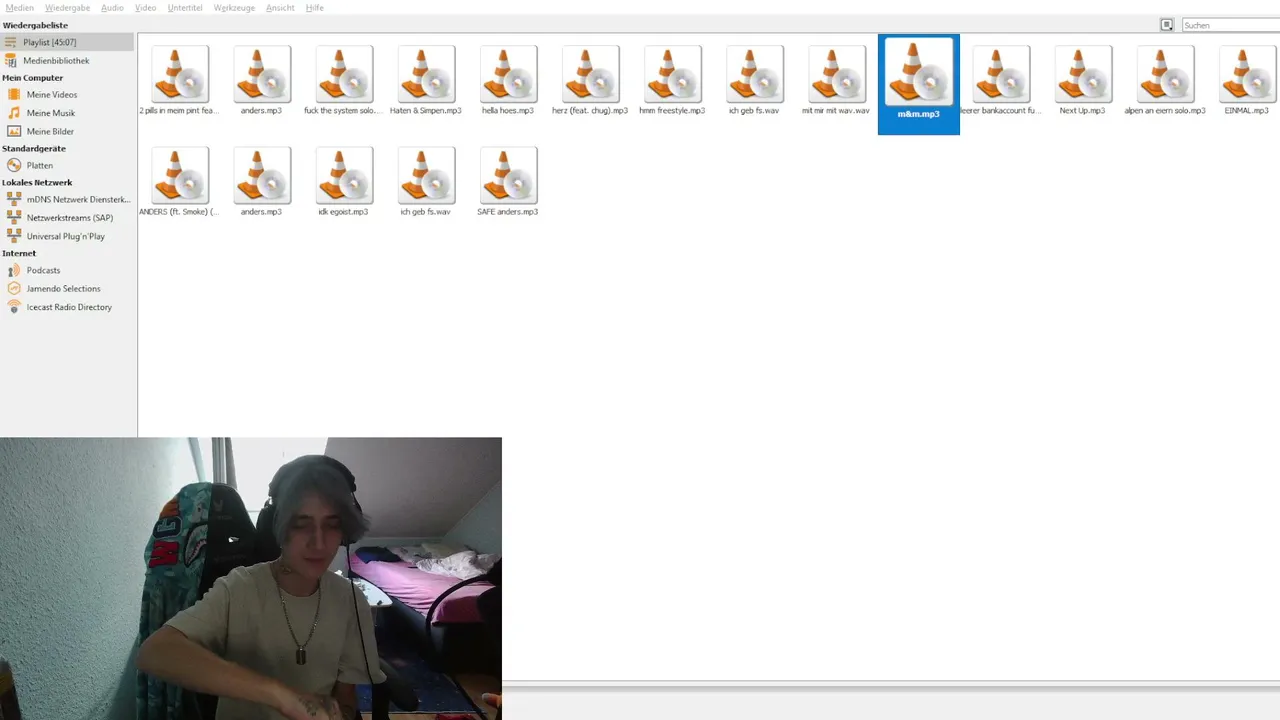Open the Video menu
This screenshot has height=720, width=1280.
tap(145, 8)
